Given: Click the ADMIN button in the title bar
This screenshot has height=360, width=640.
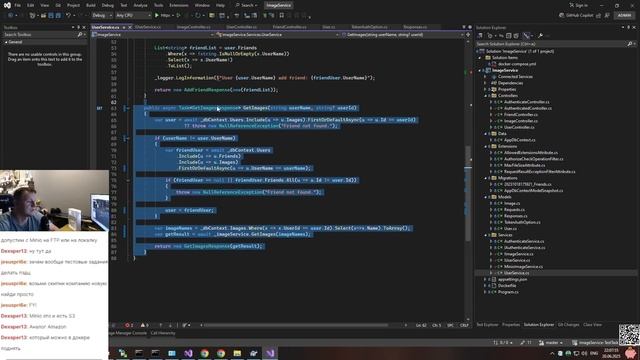Looking at the screenshot, I should [x=624, y=16].
